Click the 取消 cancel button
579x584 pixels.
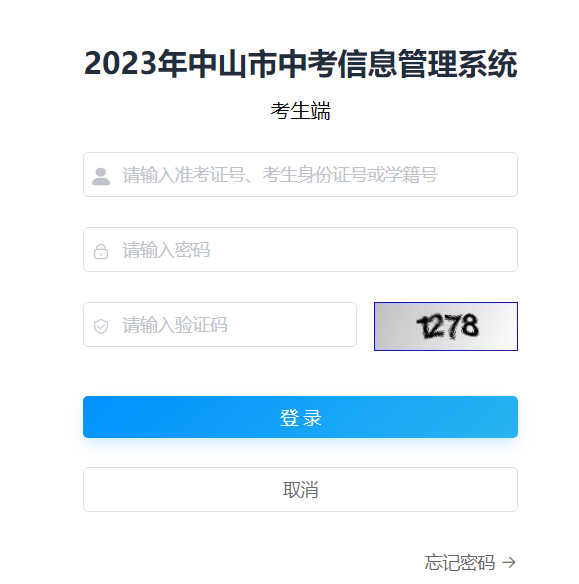[x=300, y=489]
